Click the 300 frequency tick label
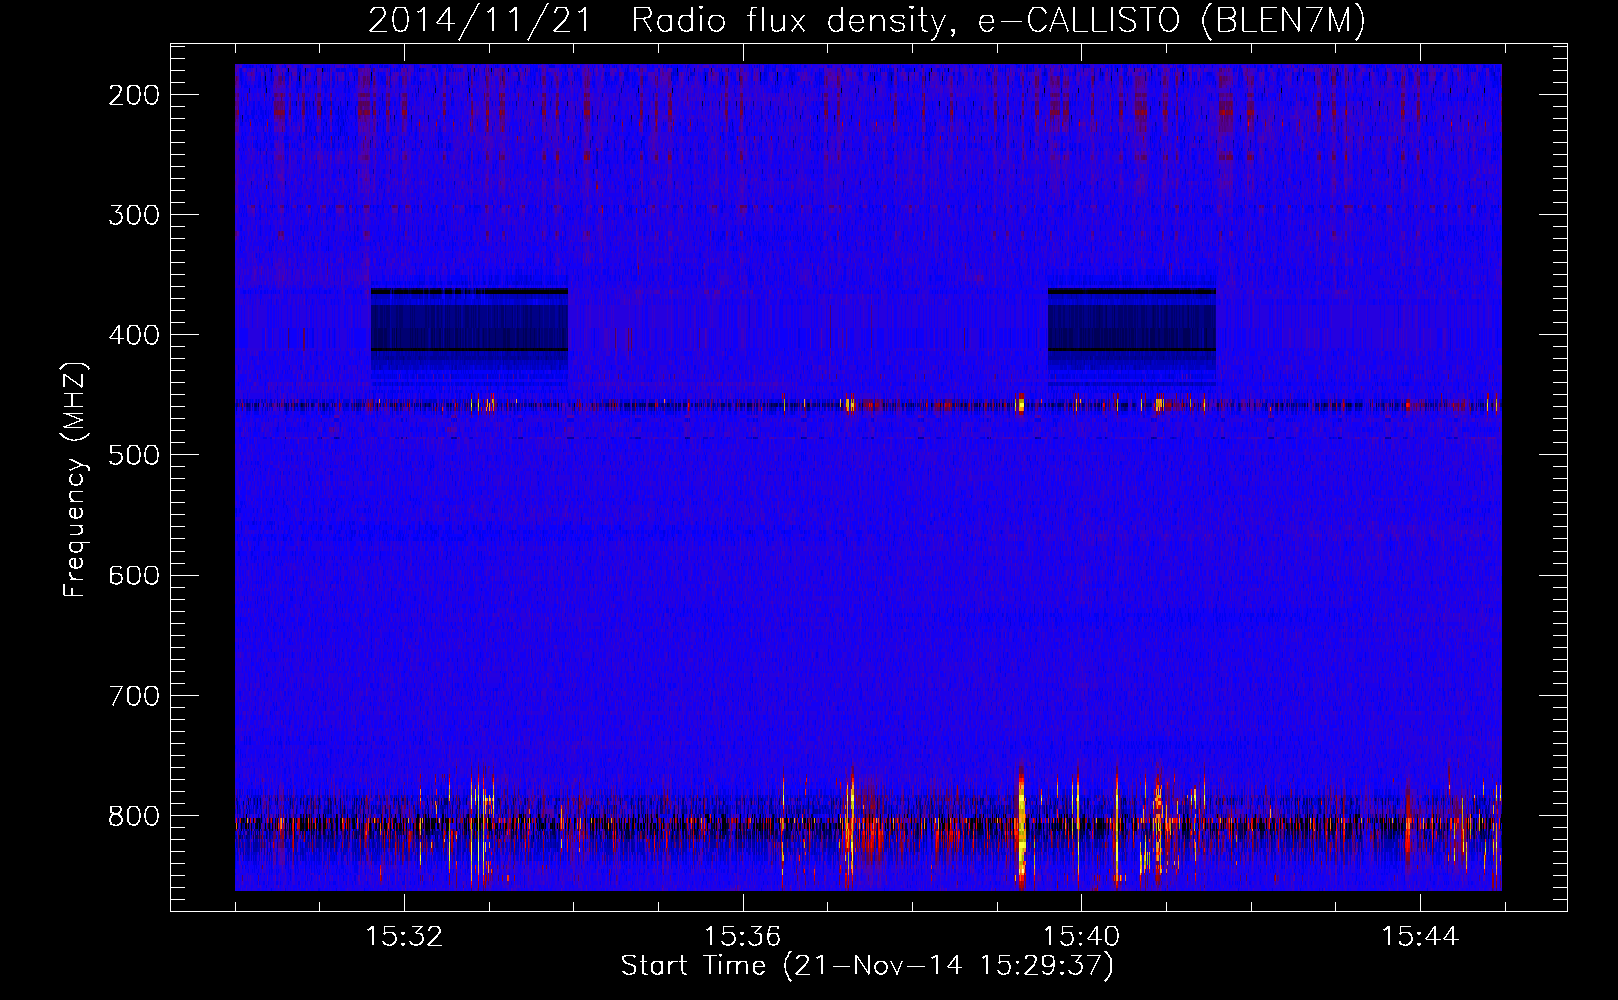This screenshot has height=1000, width=1618. point(134,215)
